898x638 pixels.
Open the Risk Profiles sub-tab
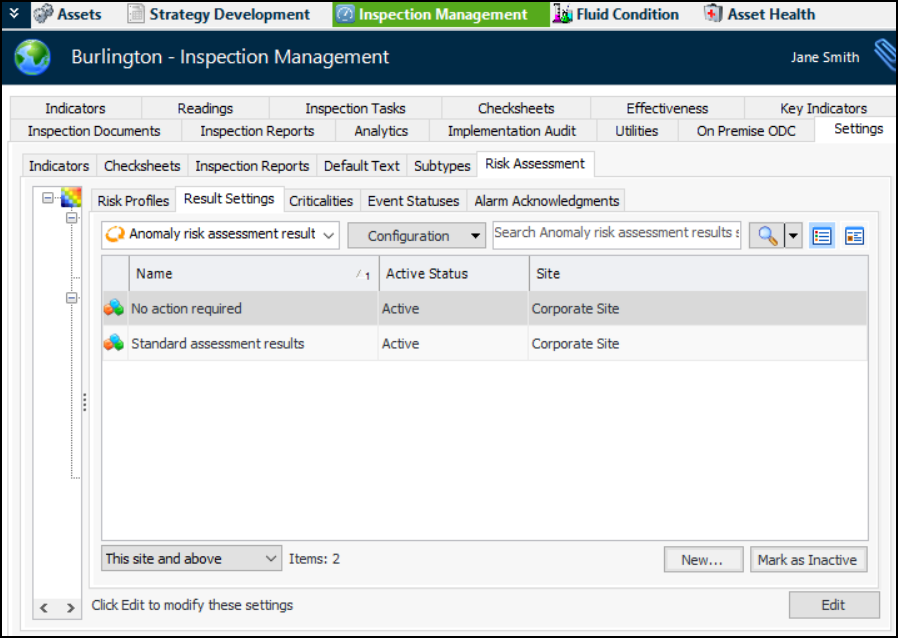tap(133, 201)
